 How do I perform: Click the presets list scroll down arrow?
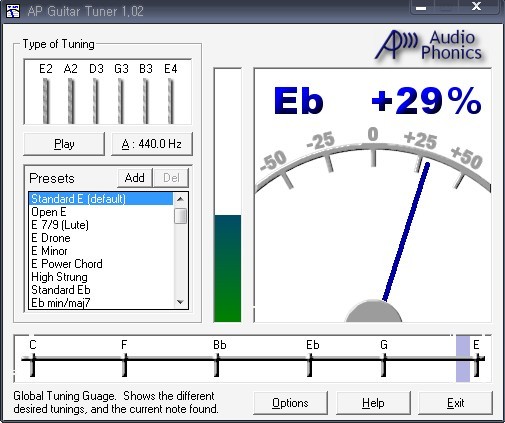180,302
